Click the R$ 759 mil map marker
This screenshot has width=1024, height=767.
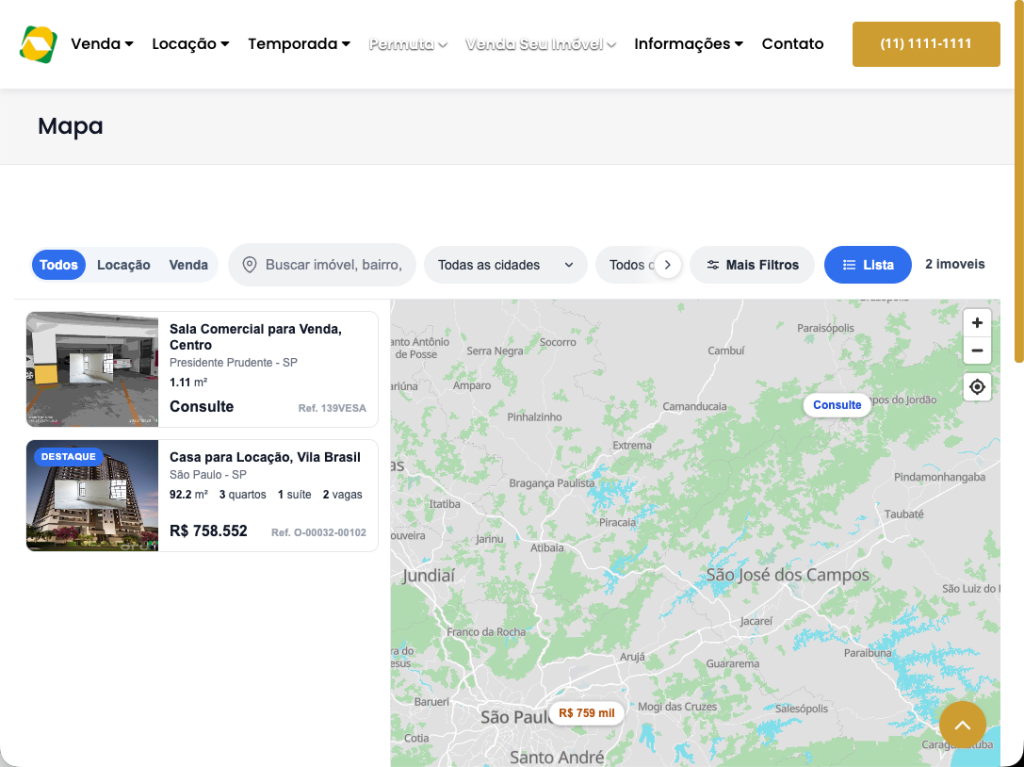(586, 713)
